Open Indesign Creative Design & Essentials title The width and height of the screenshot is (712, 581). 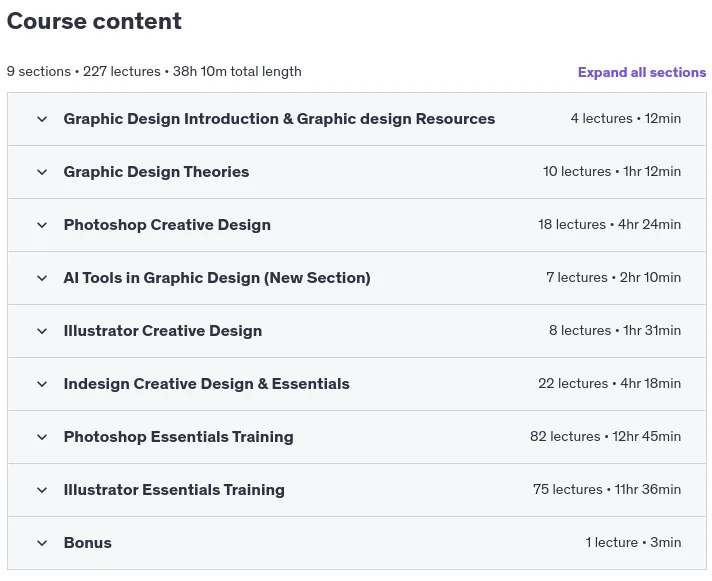point(207,384)
